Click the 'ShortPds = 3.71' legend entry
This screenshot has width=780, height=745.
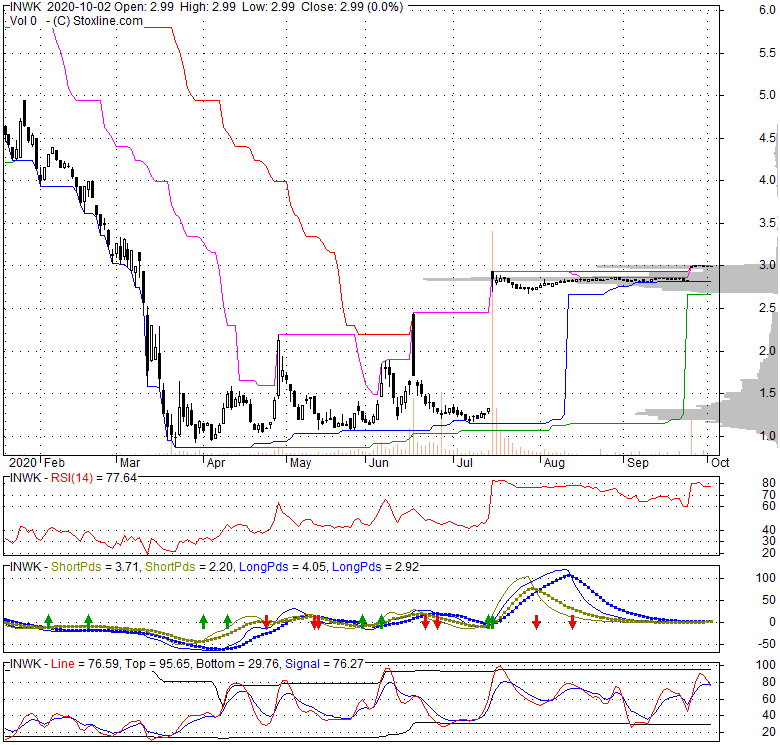96,567
